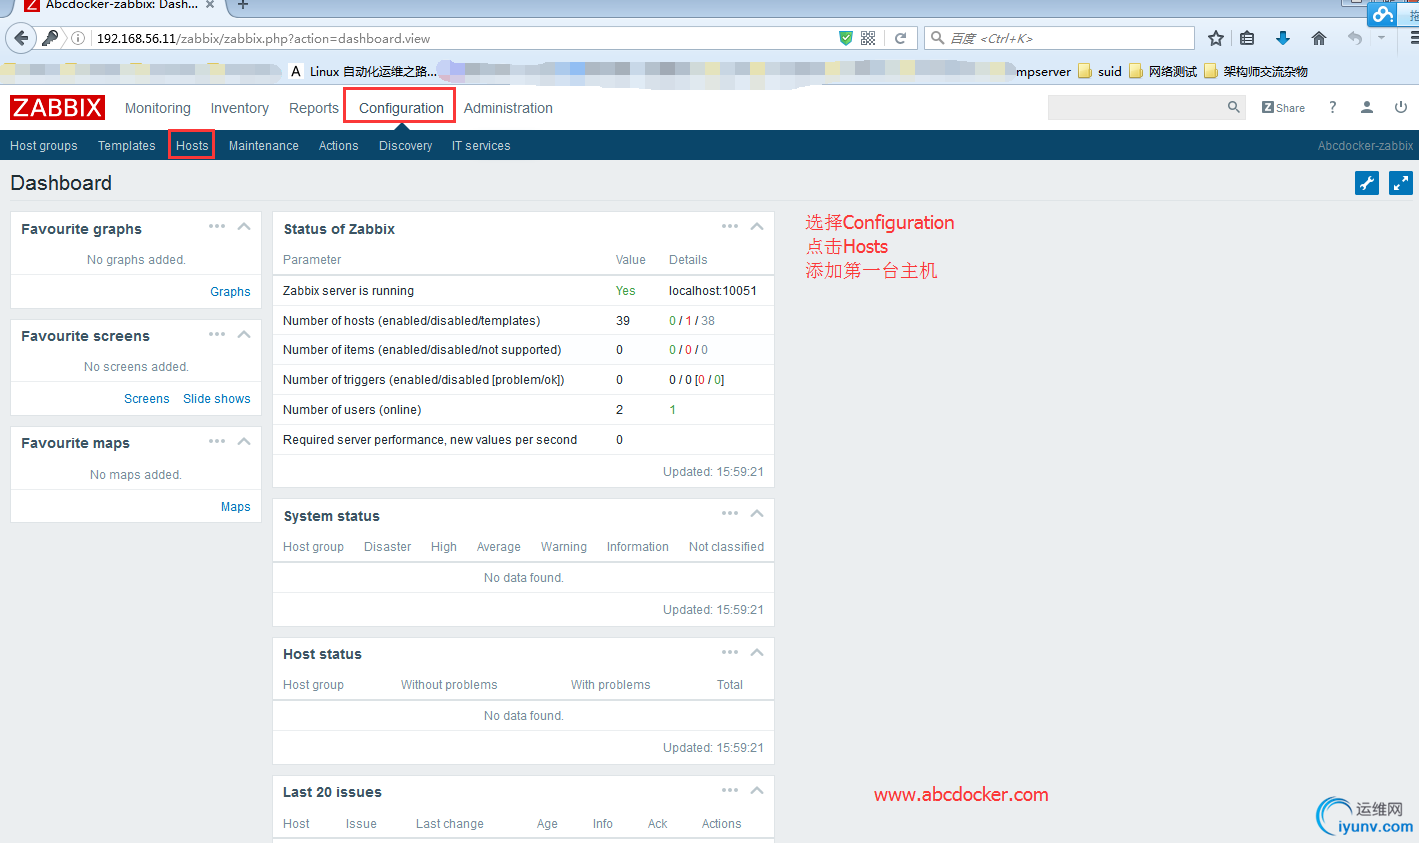This screenshot has width=1419, height=843.
Task: Open the user profile icon
Action: pyautogui.click(x=1366, y=107)
